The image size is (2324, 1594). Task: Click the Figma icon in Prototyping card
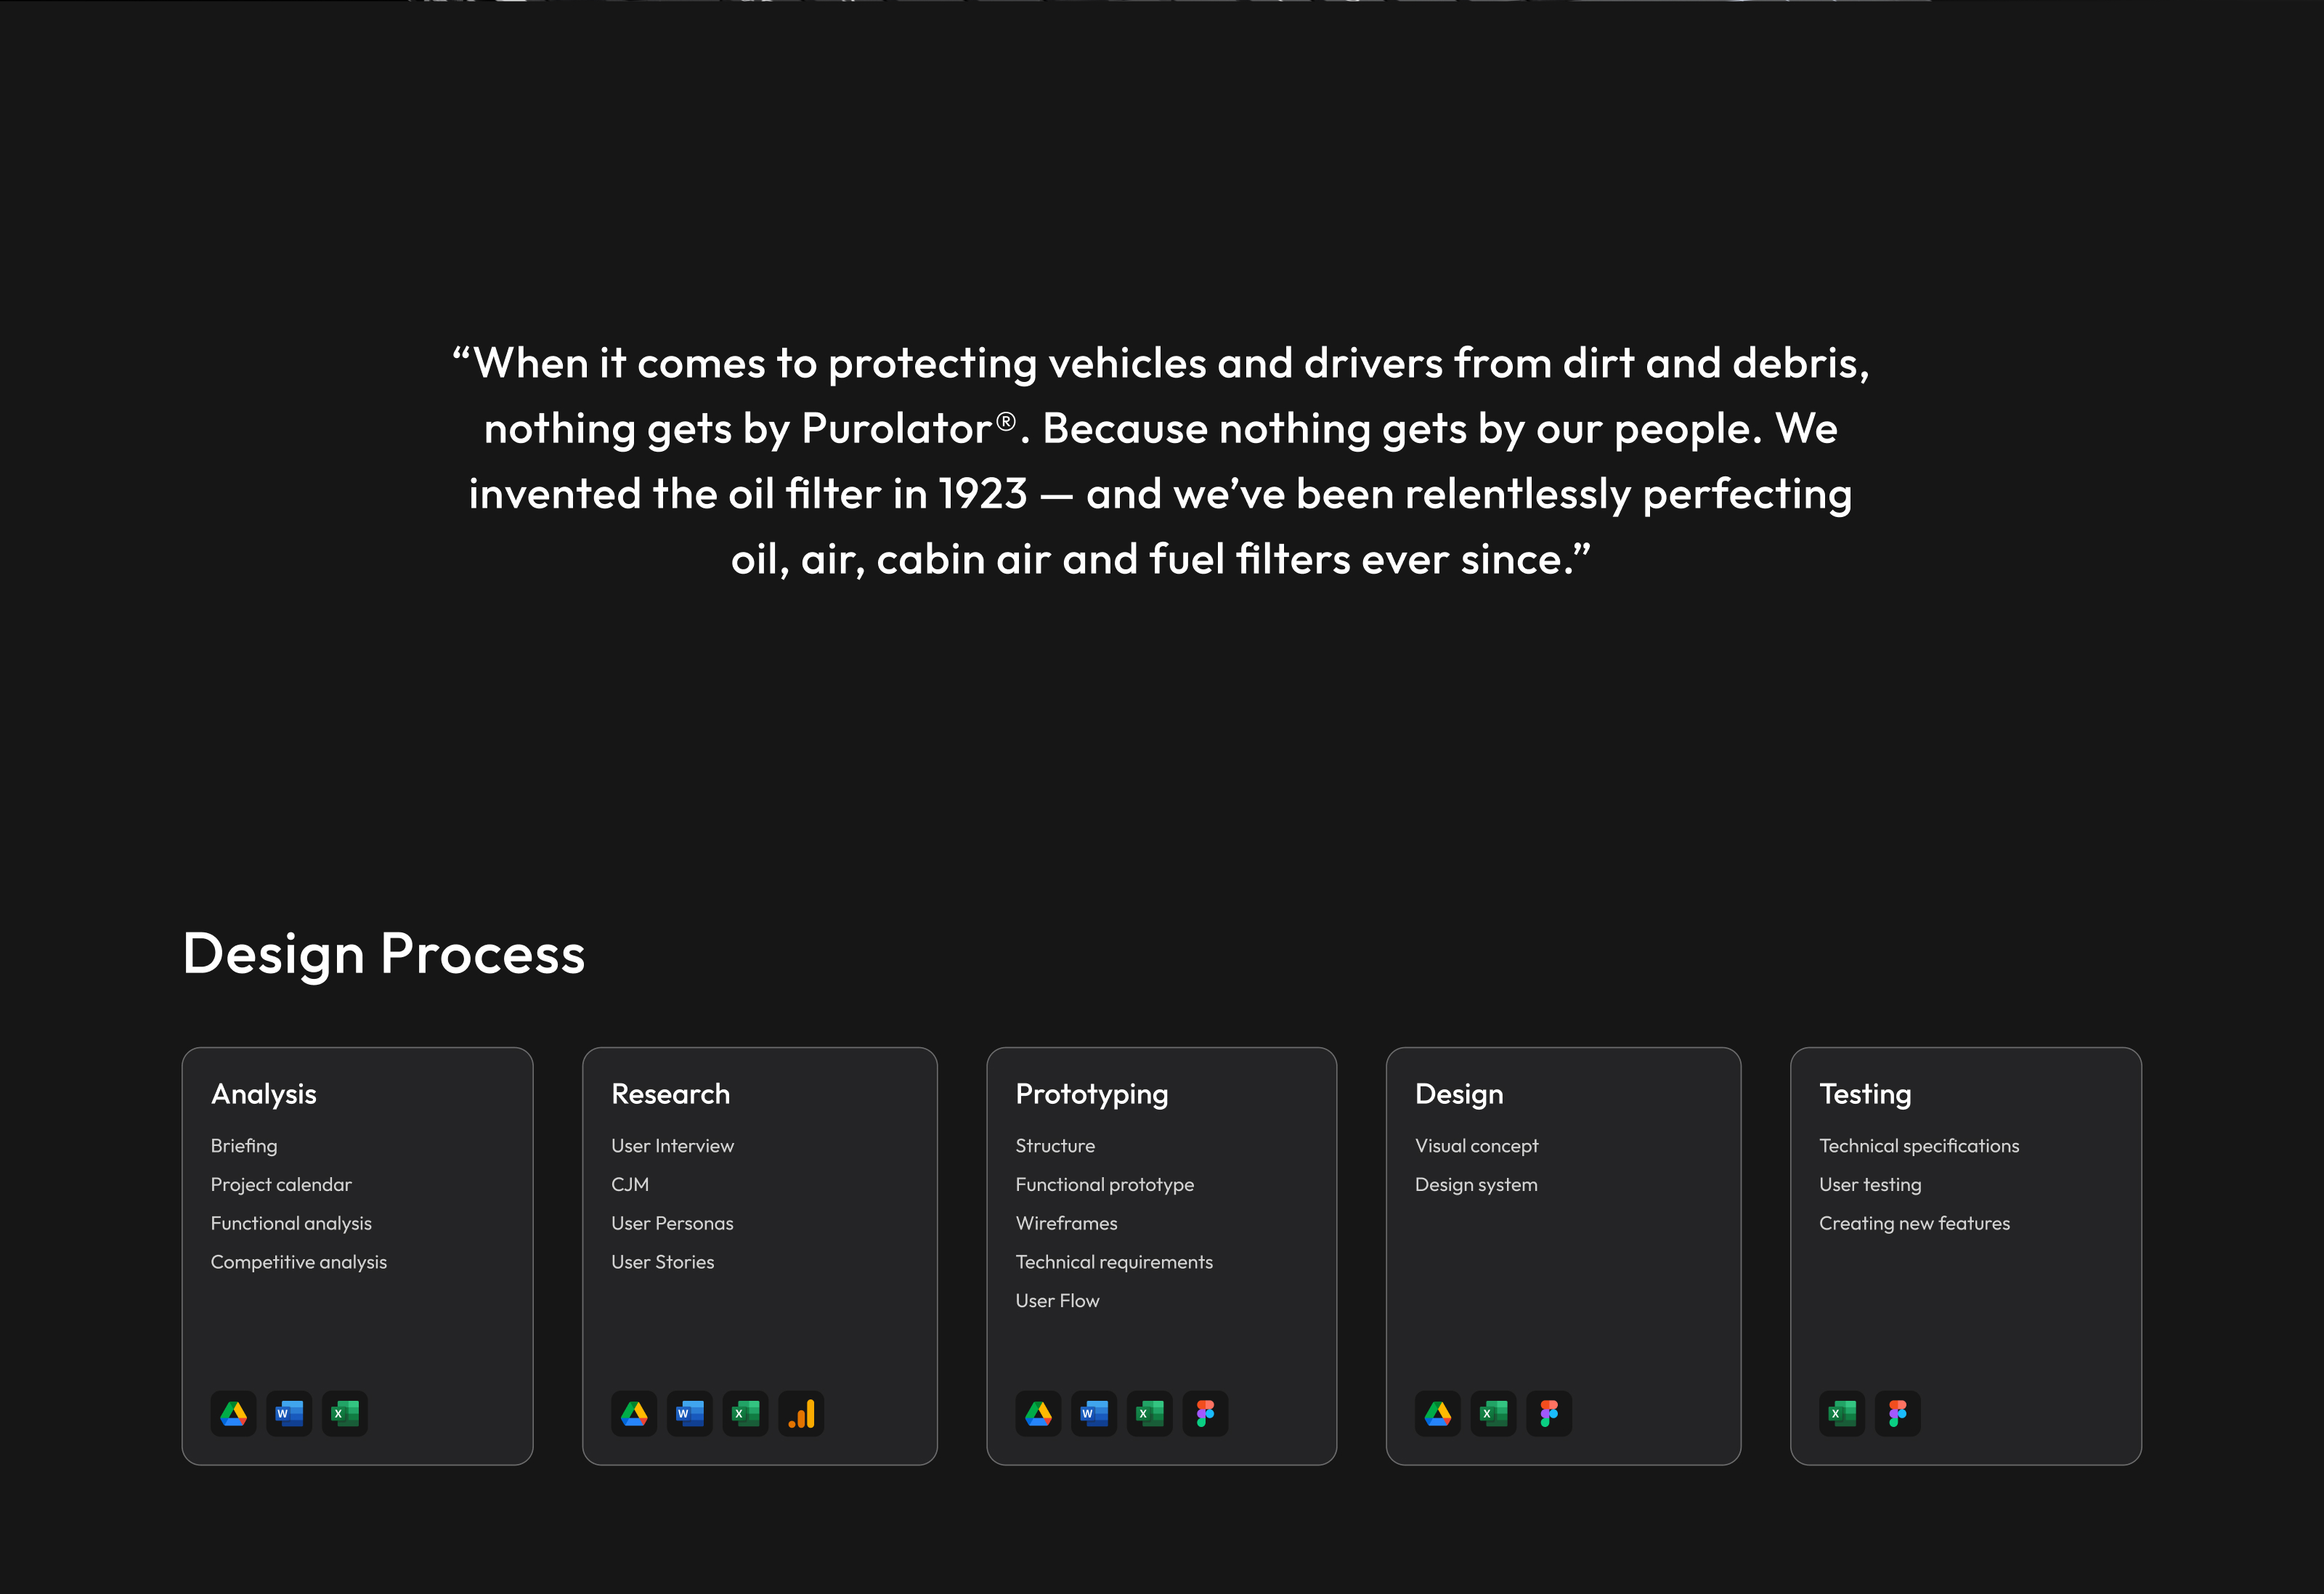point(1205,1413)
